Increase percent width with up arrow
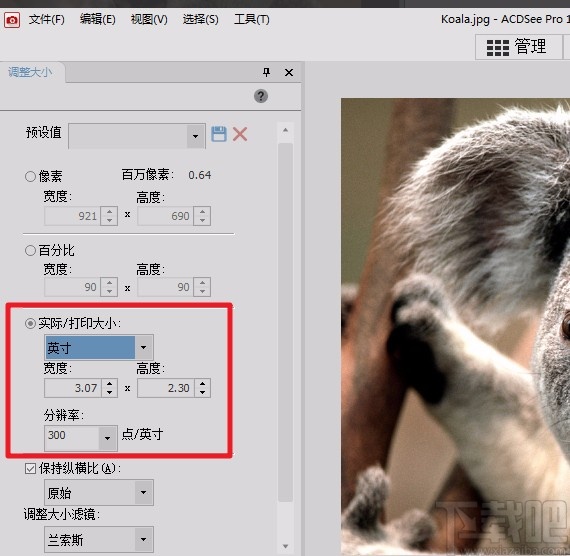570x556 pixels. tap(109, 282)
